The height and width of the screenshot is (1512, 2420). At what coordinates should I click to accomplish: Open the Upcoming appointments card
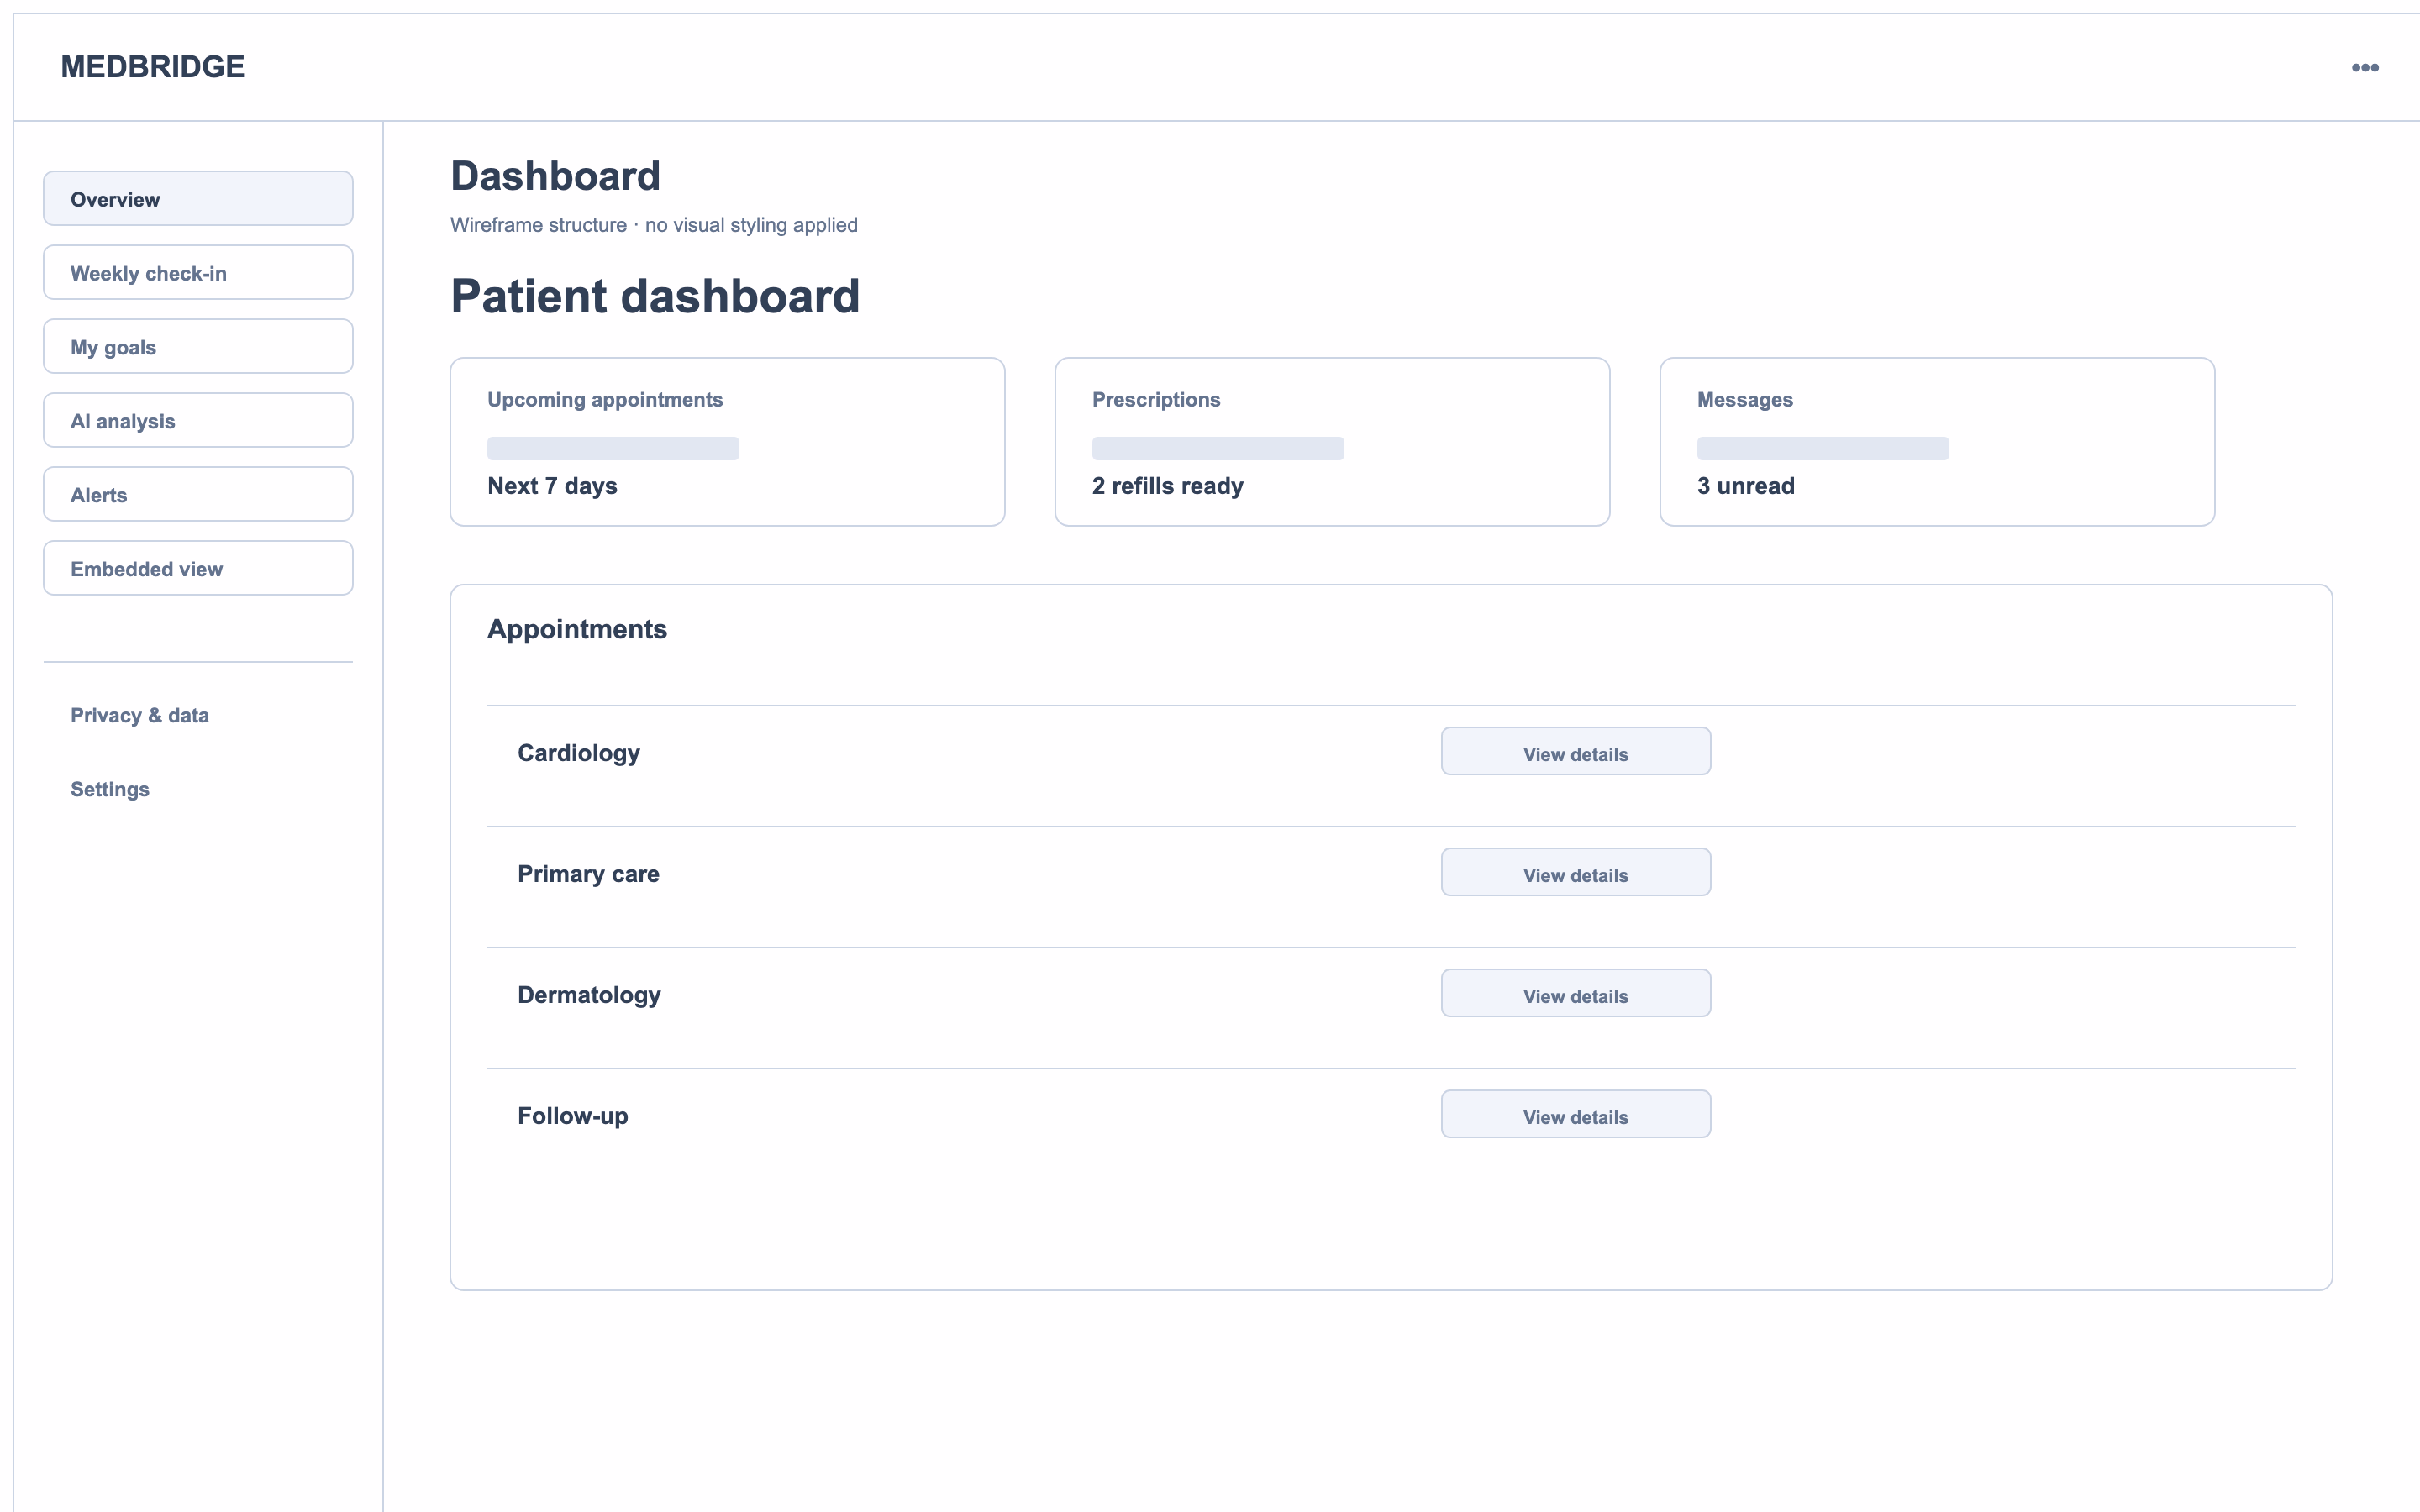pyautogui.click(x=727, y=442)
